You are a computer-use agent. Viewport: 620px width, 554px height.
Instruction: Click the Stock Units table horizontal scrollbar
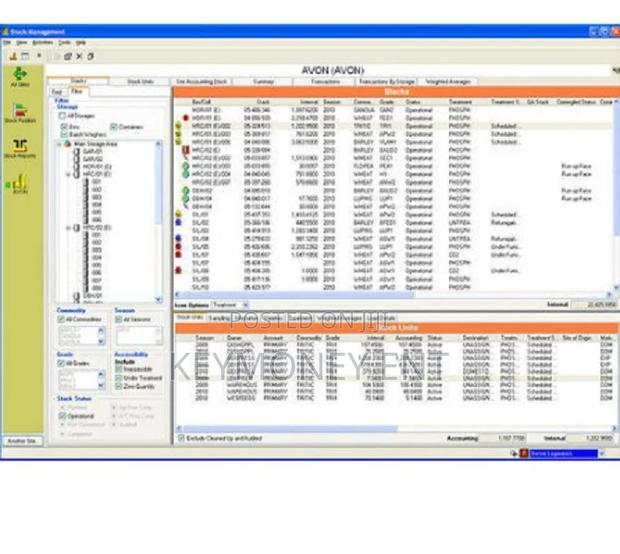coord(396,428)
